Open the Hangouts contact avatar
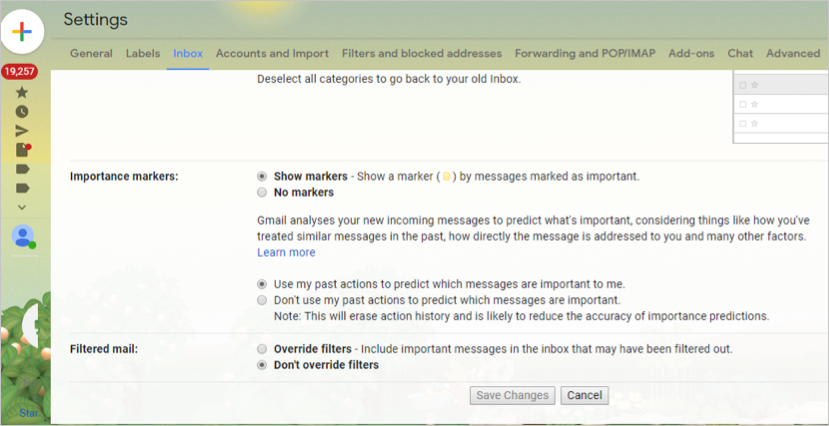 pos(22,236)
